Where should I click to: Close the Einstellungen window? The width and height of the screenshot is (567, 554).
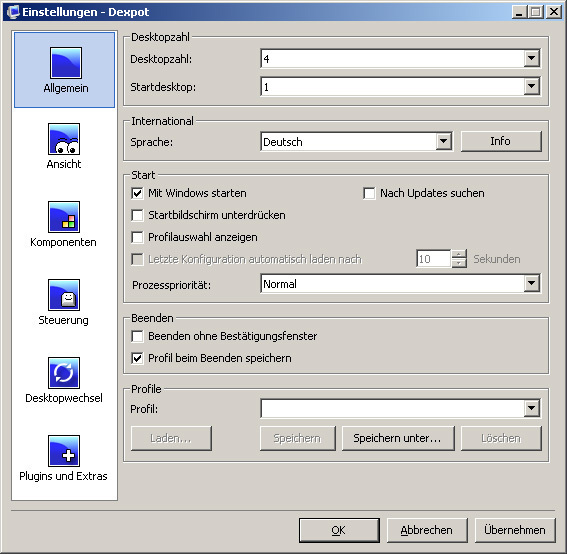[x=554, y=12]
